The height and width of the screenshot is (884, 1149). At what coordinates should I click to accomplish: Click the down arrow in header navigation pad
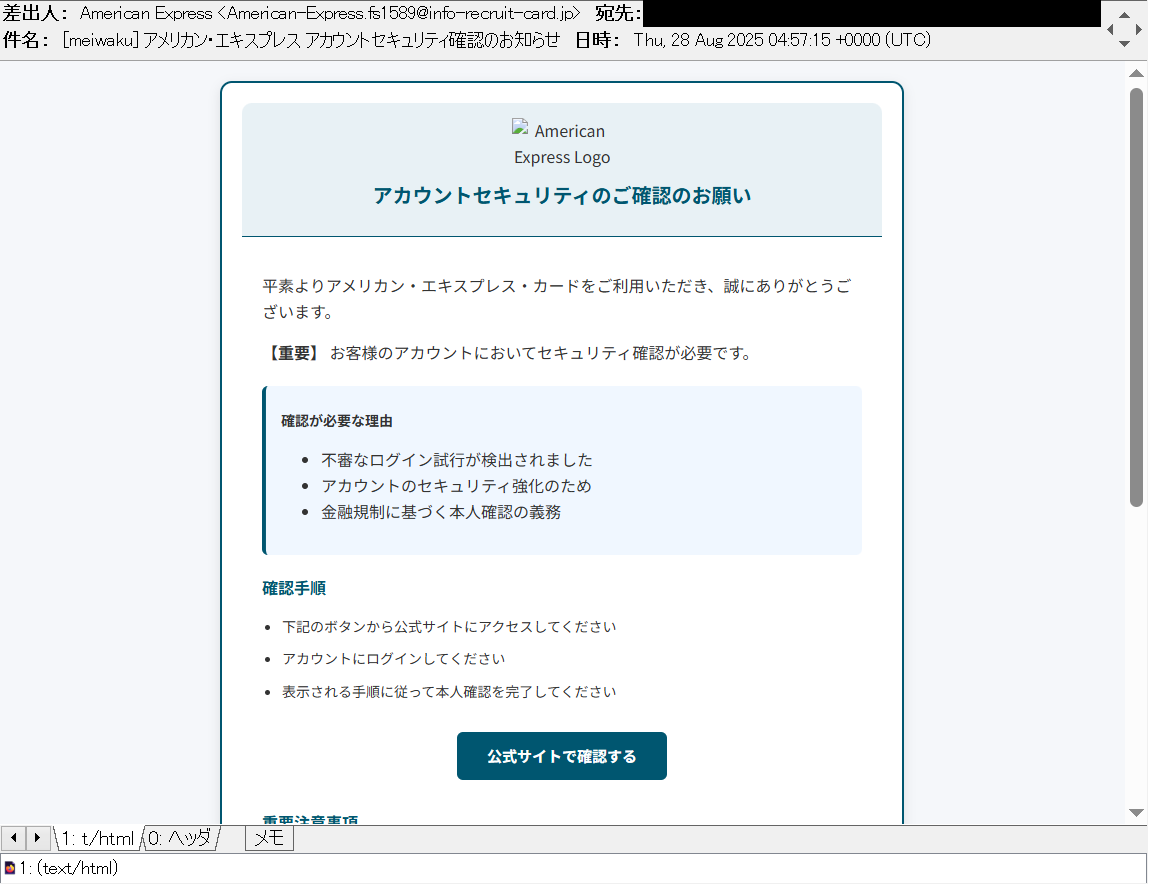coord(1124,44)
